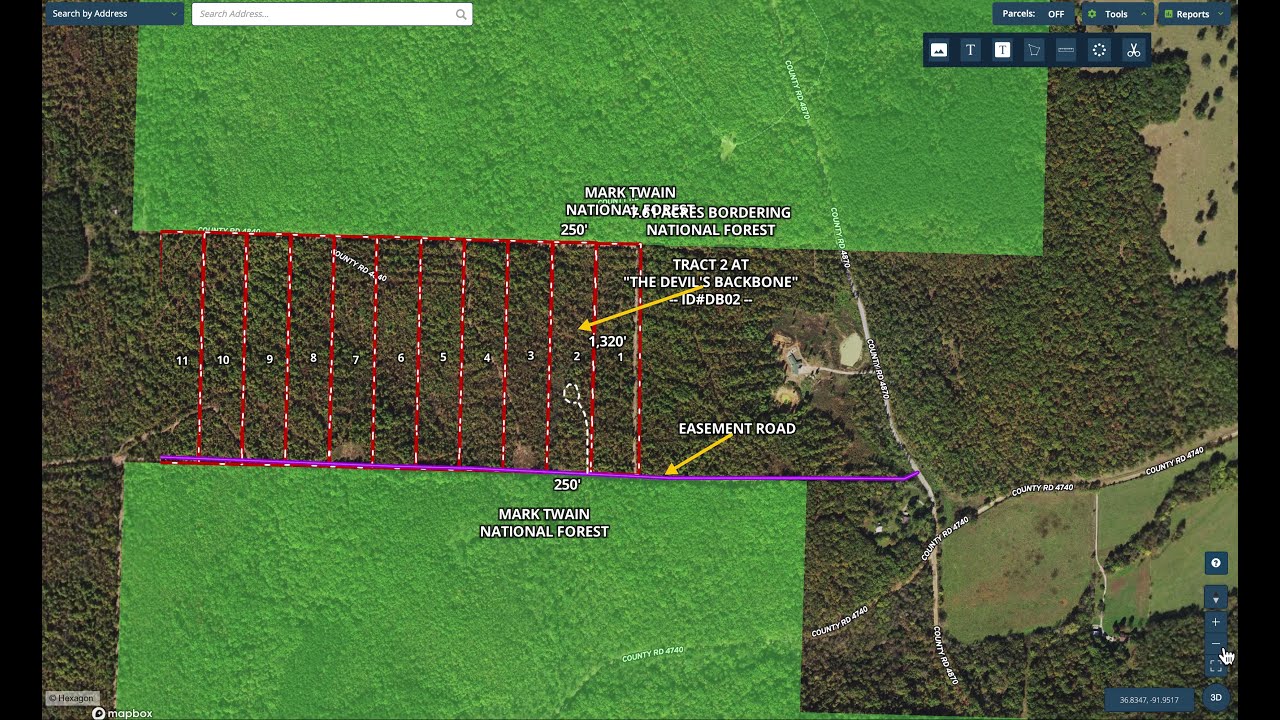This screenshot has width=1280, height=720.
Task: Click the 250' label on the top boundary
Action: coord(573,229)
